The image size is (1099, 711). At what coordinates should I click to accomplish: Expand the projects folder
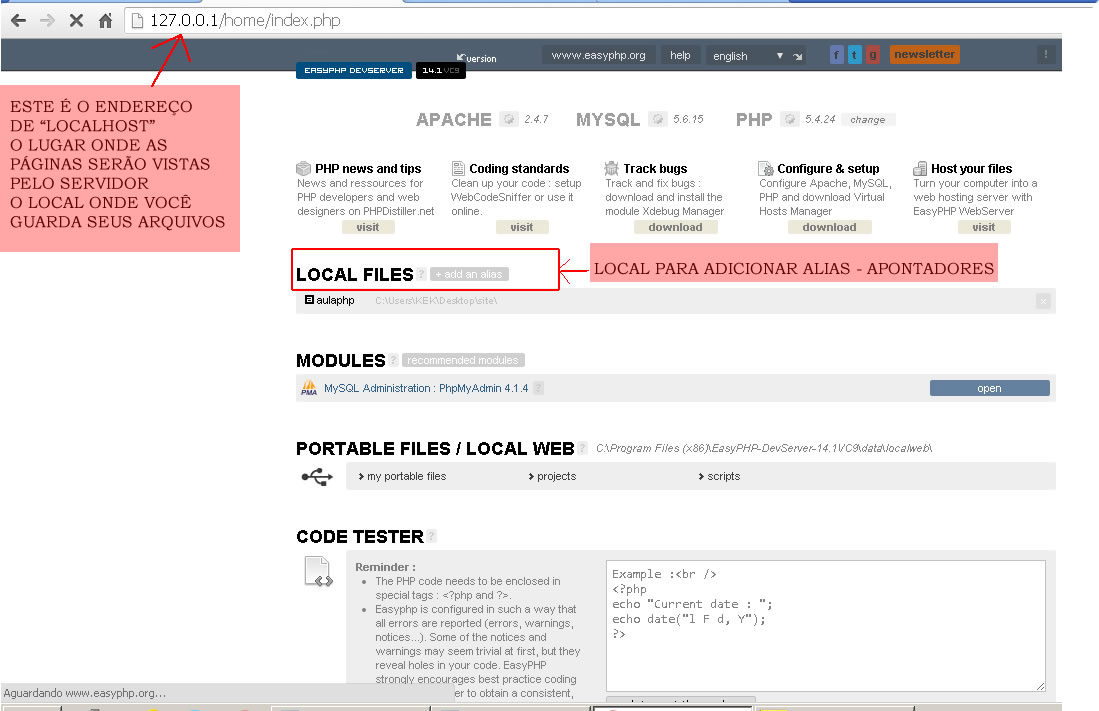[x=552, y=476]
